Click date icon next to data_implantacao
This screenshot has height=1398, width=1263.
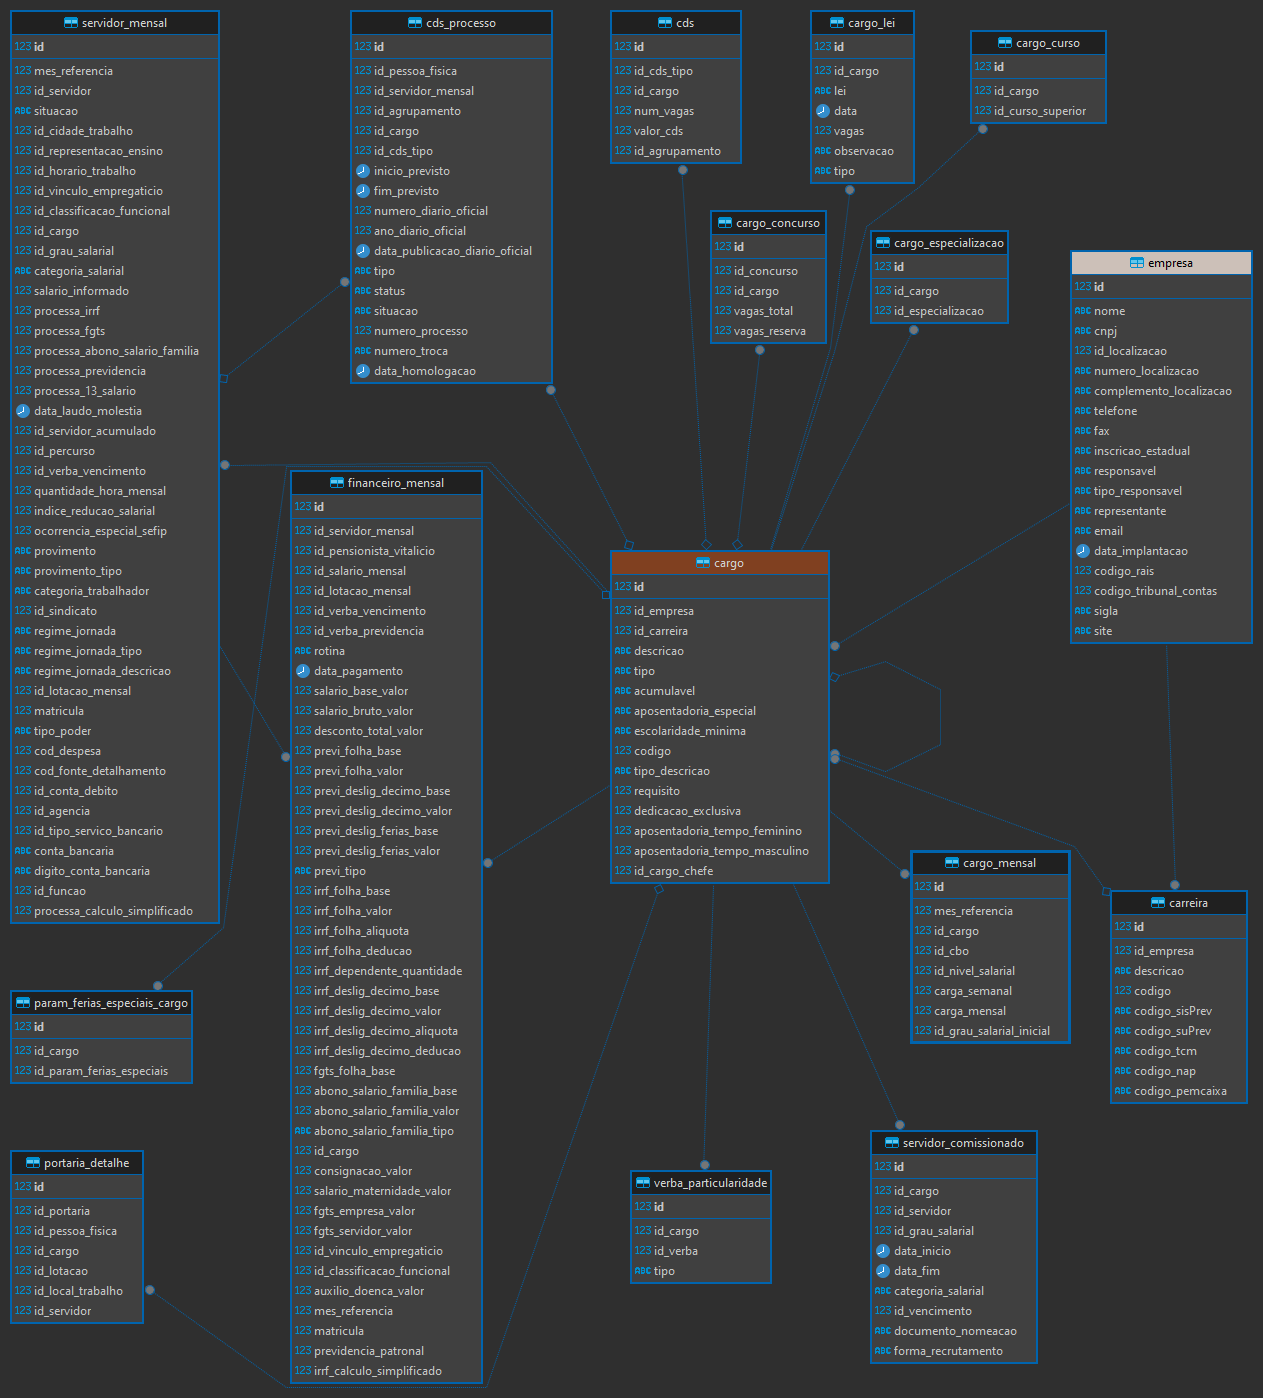coord(1083,551)
